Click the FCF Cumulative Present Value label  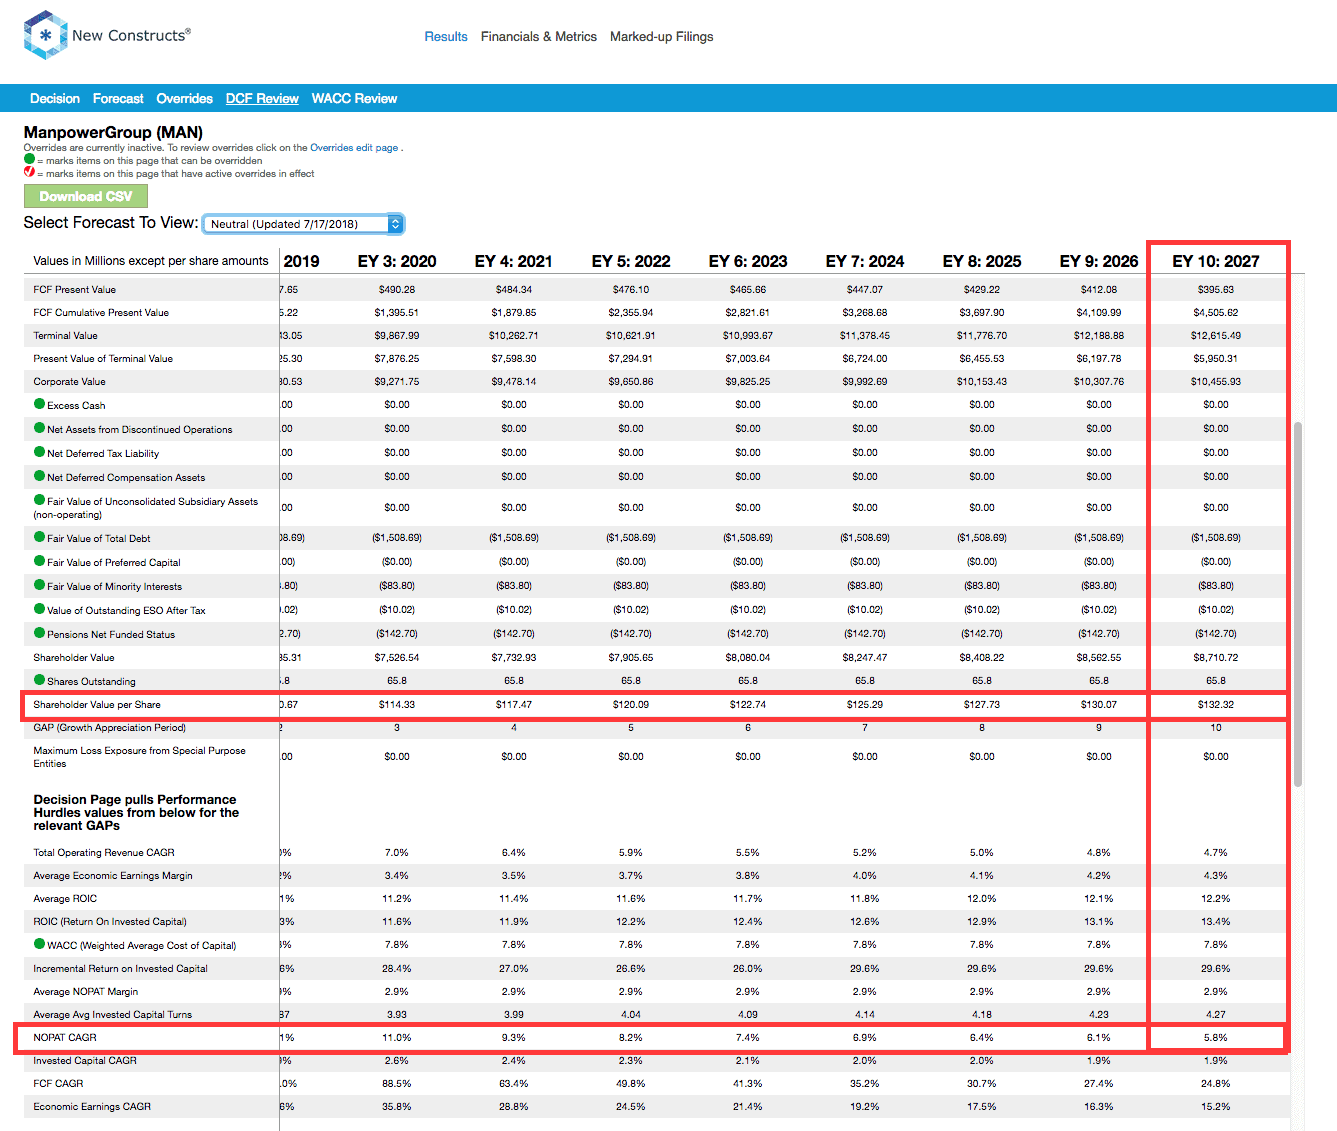[x=101, y=312]
